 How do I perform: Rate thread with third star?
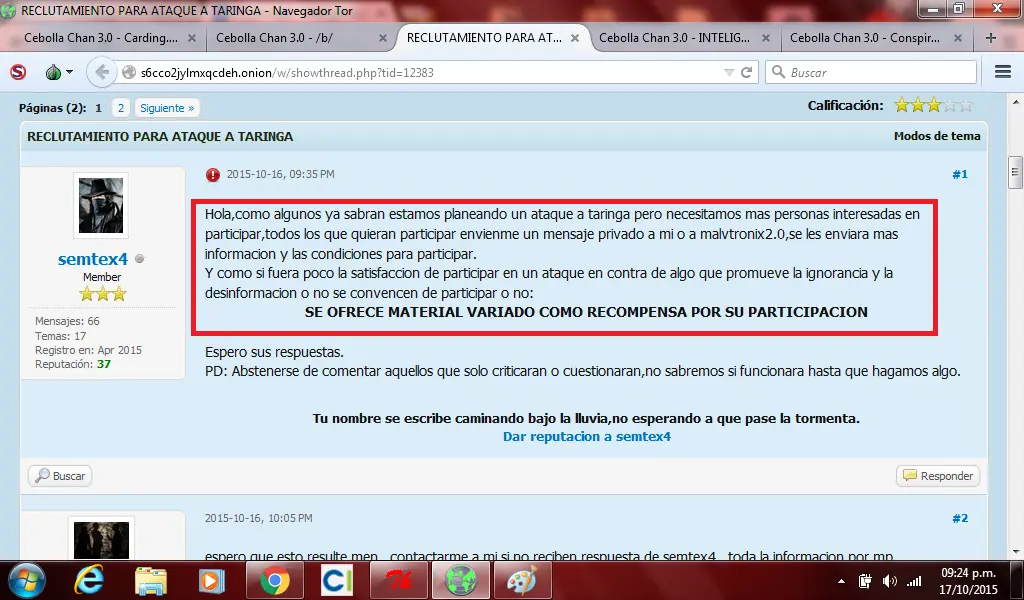click(934, 104)
